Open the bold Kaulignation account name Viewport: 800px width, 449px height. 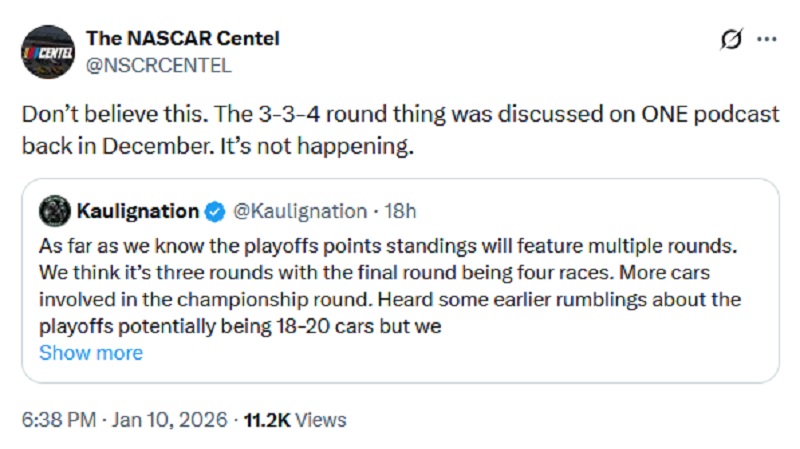click(x=138, y=211)
